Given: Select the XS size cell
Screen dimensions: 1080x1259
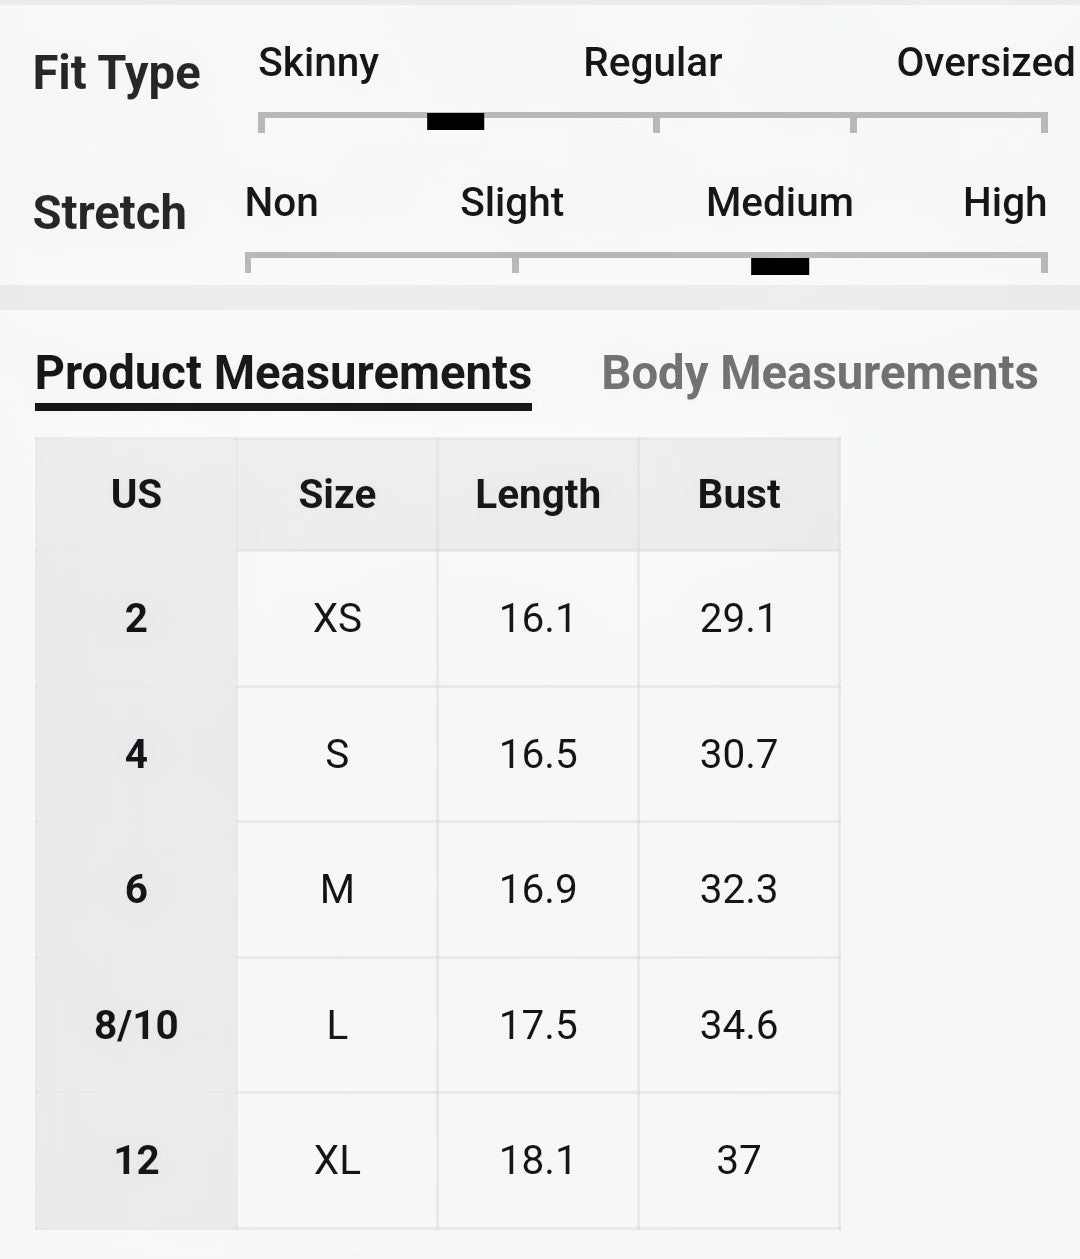Looking at the screenshot, I should (337, 619).
